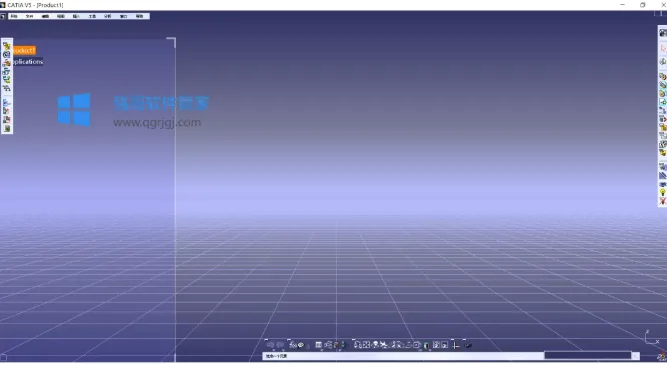Click the Pan view icon
This screenshot has height=365, width=667.
click(376, 345)
